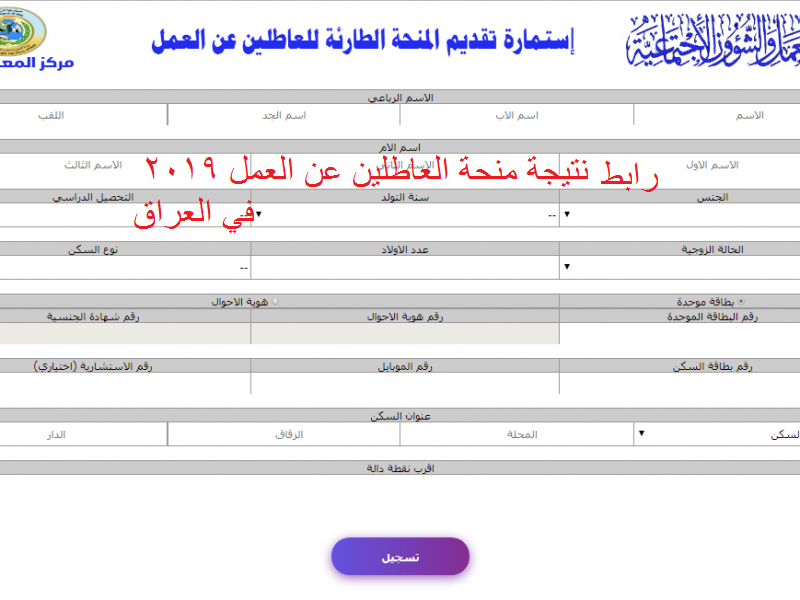Viewport: 800px width, 600px height.
Task: Click the اقرب نقطة دالة text area
Action: click(400, 497)
